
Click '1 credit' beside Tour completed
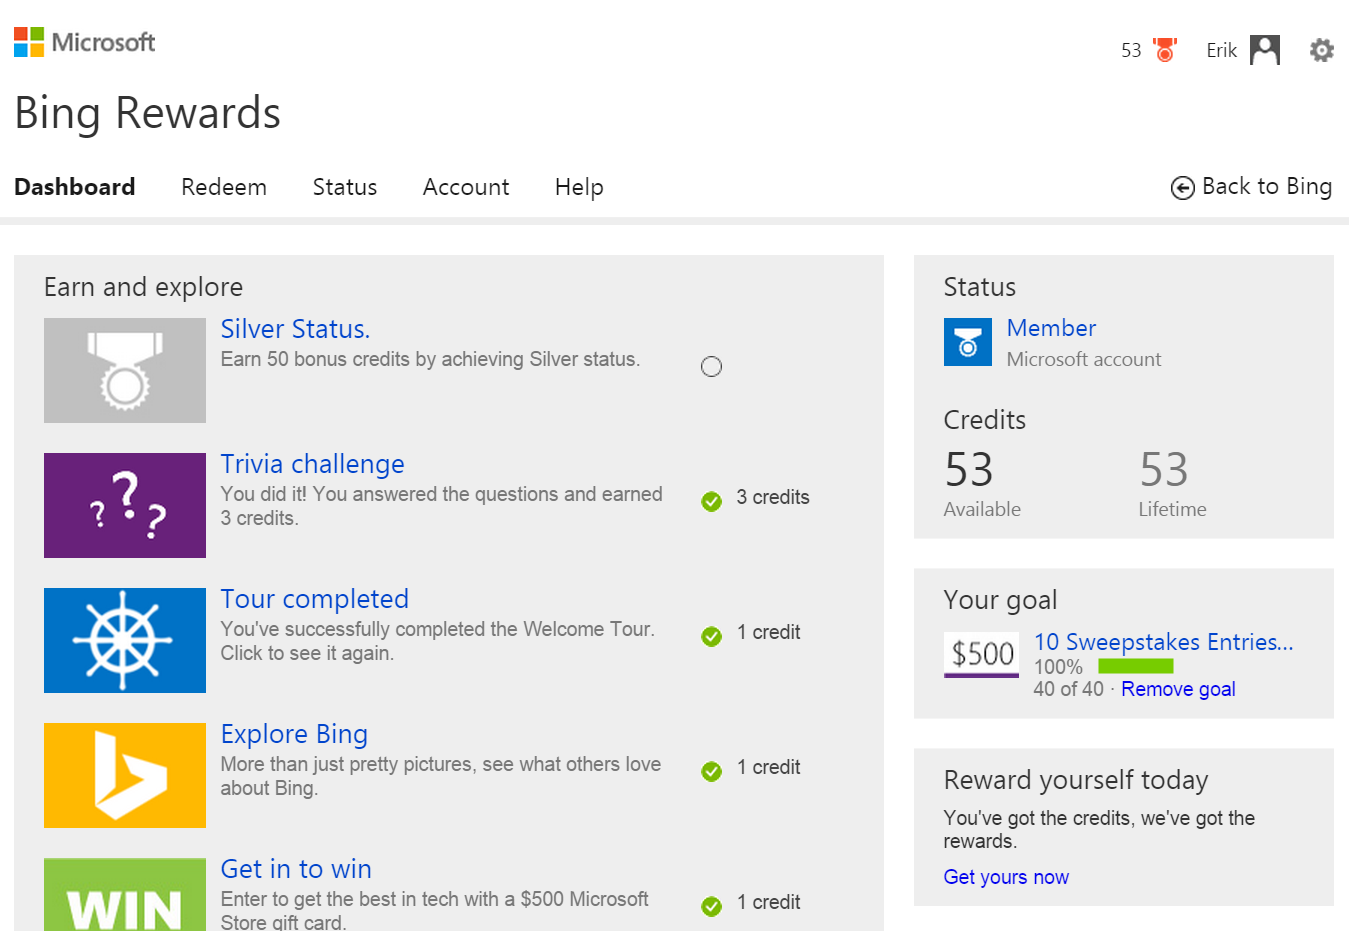point(769,632)
